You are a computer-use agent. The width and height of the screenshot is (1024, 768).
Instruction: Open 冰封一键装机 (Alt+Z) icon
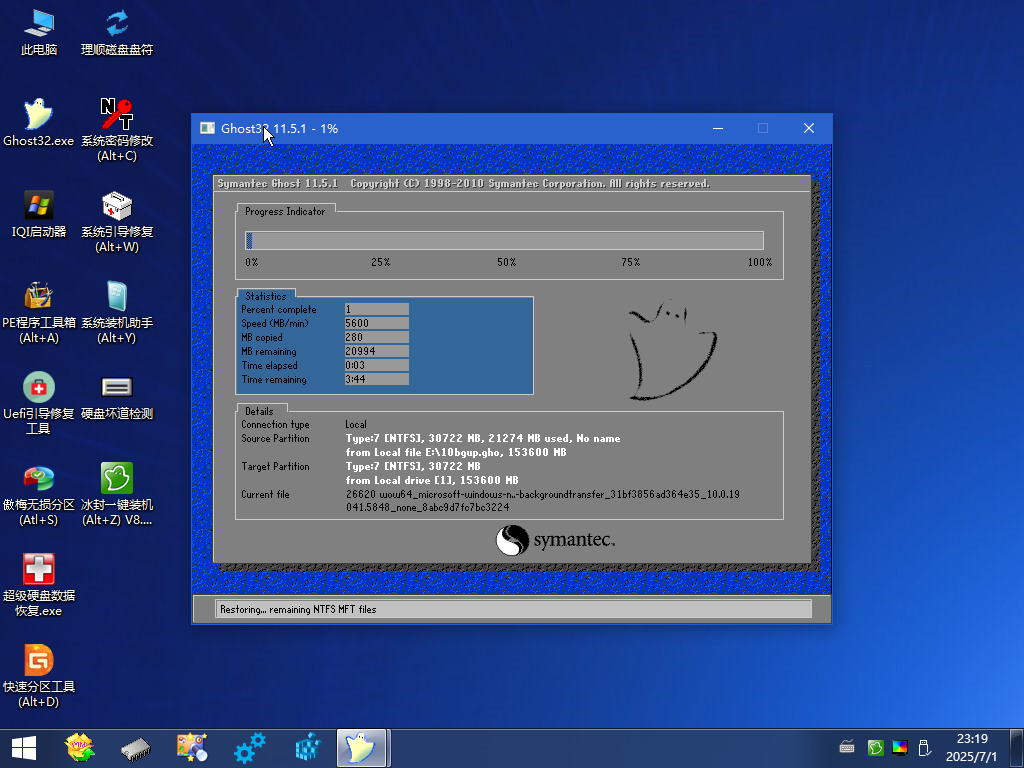[117, 494]
